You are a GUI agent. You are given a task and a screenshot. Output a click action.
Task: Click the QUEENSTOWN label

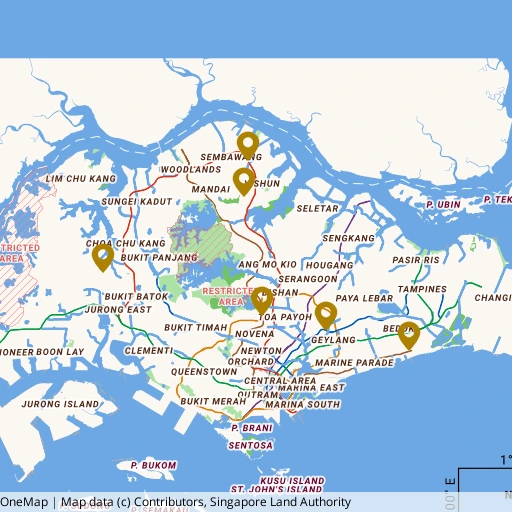[x=204, y=372]
